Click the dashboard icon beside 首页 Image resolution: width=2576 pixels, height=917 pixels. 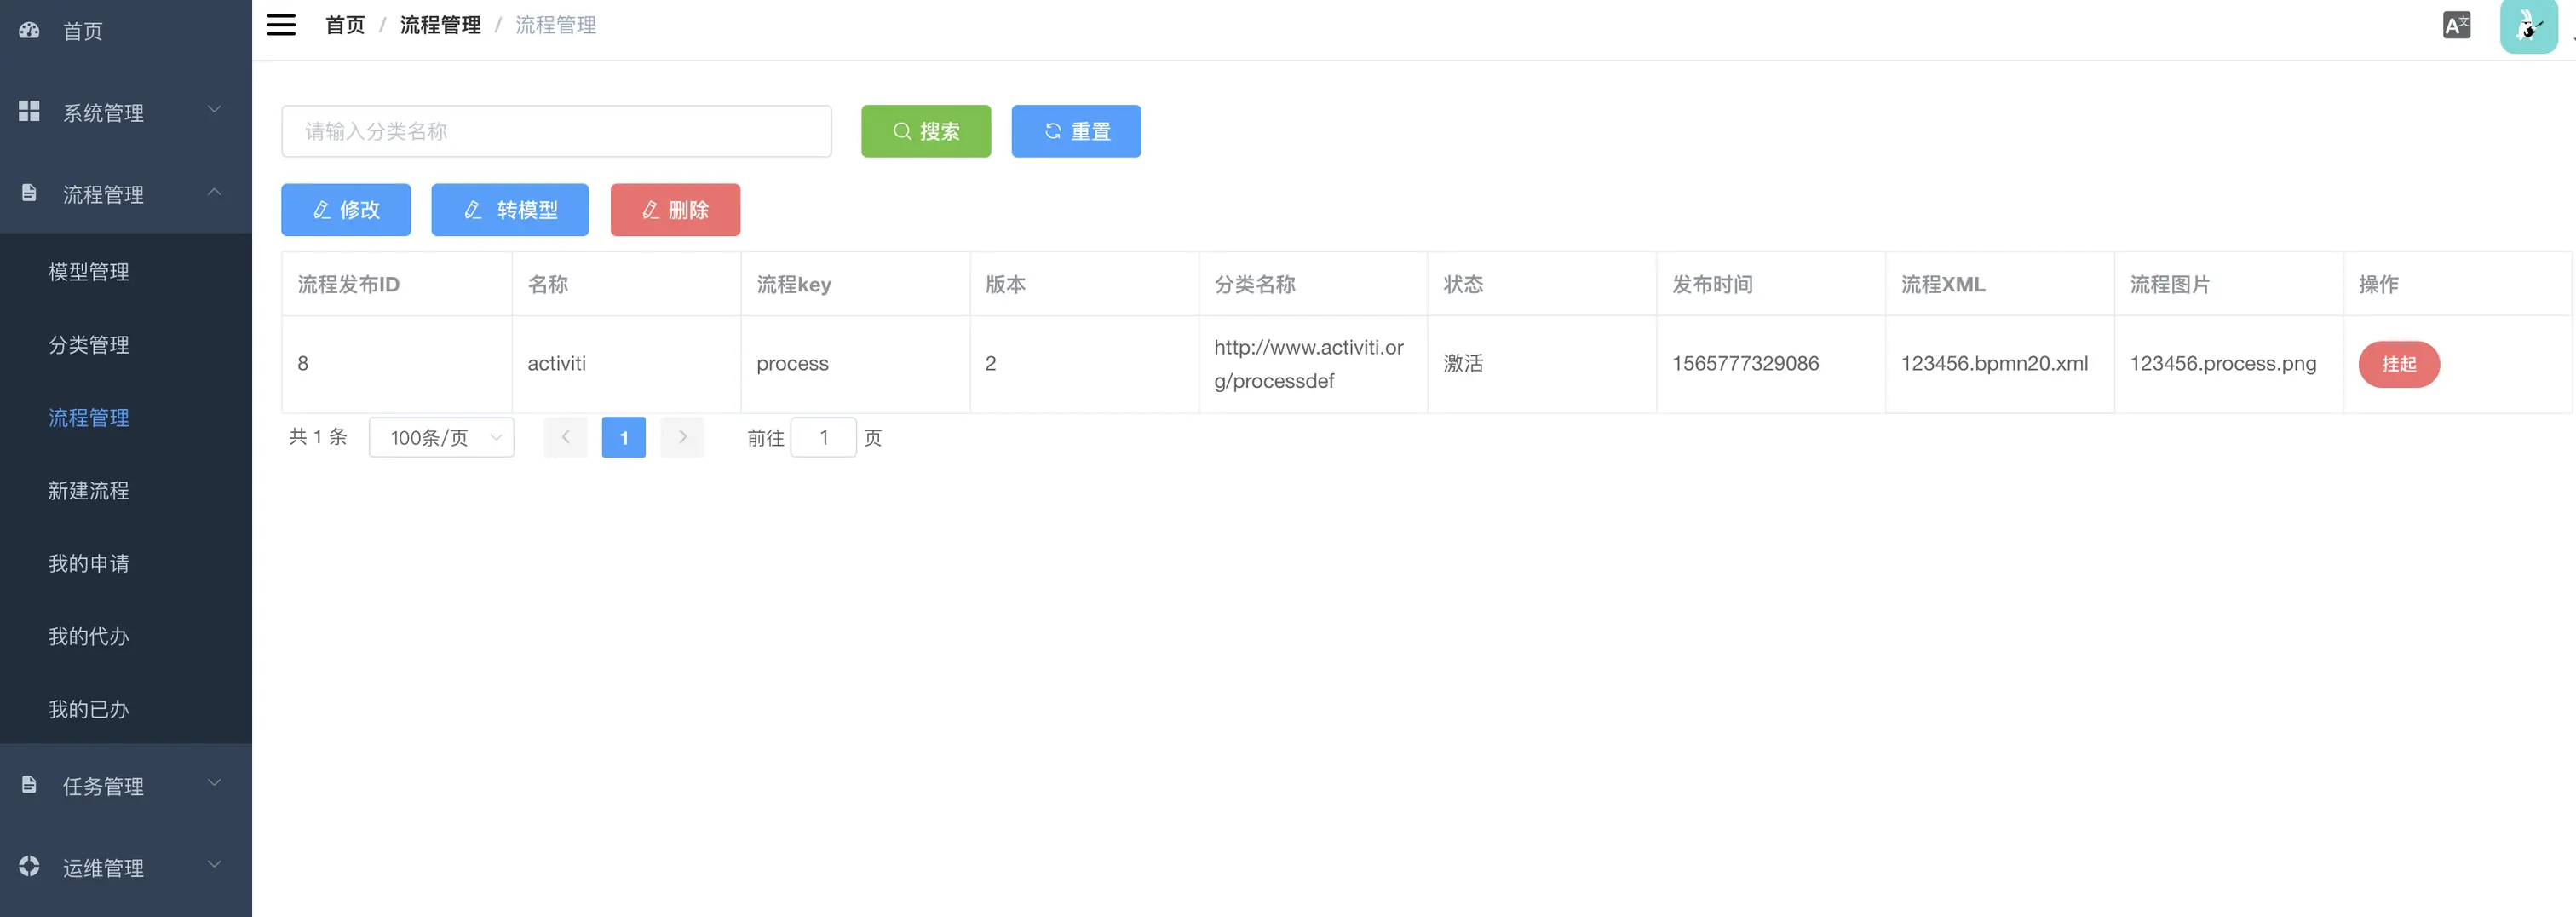(x=29, y=31)
